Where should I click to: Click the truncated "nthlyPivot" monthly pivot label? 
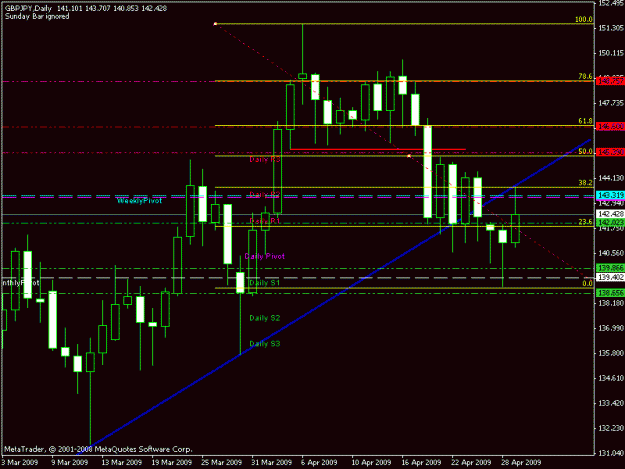click(x=21, y=283)
